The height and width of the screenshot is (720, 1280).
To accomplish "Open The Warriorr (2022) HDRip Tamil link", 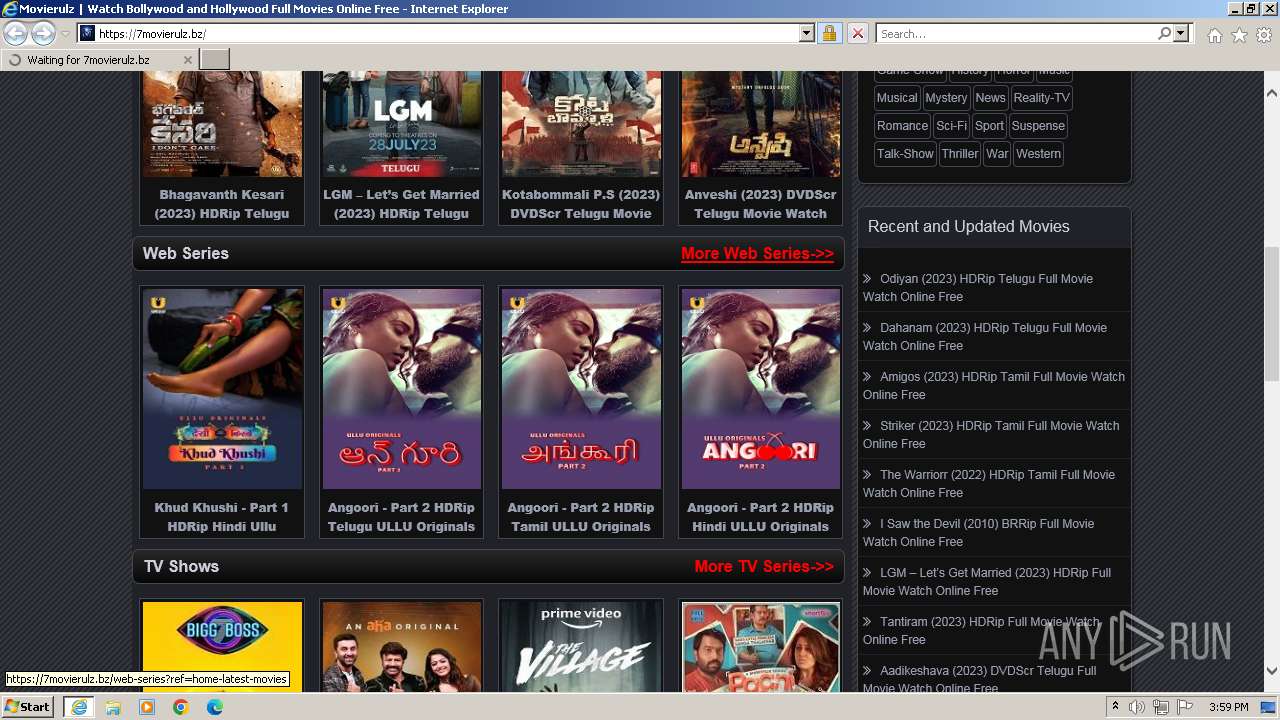I will coord(989,484).
